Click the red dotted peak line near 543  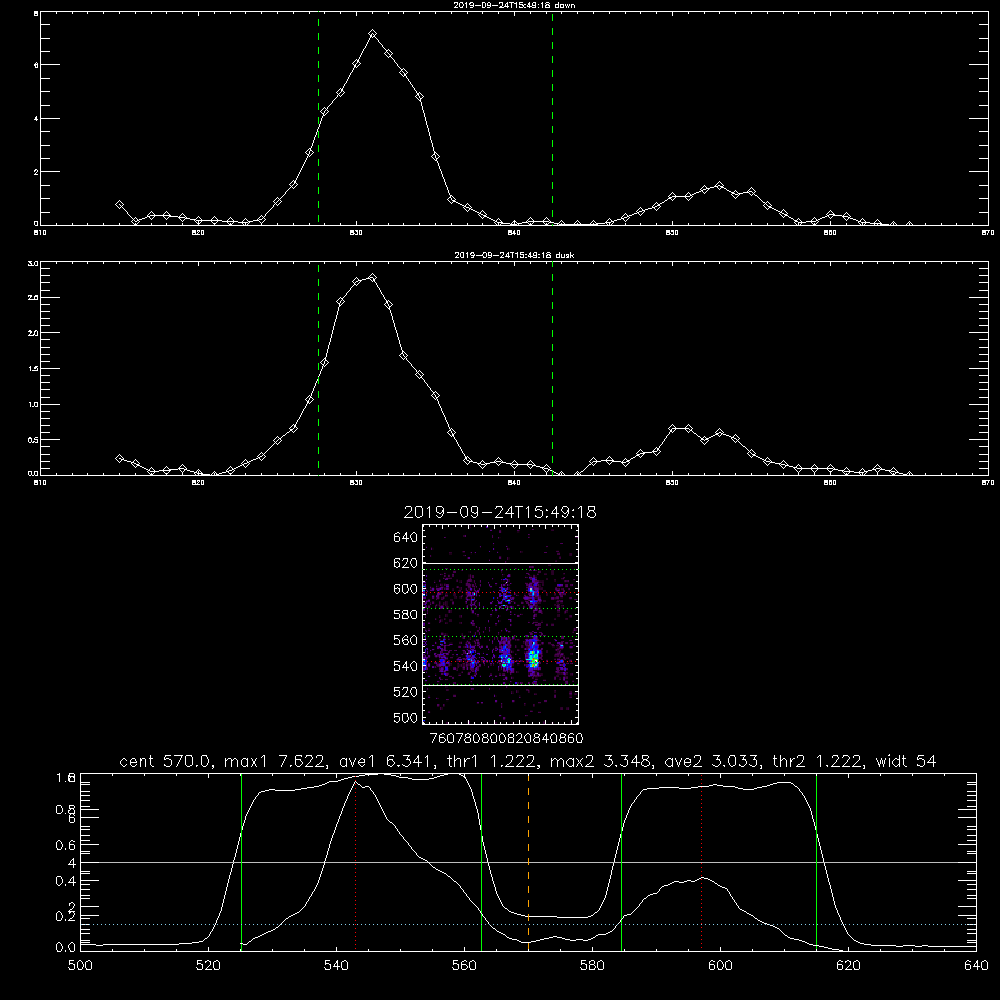(355, 864)
